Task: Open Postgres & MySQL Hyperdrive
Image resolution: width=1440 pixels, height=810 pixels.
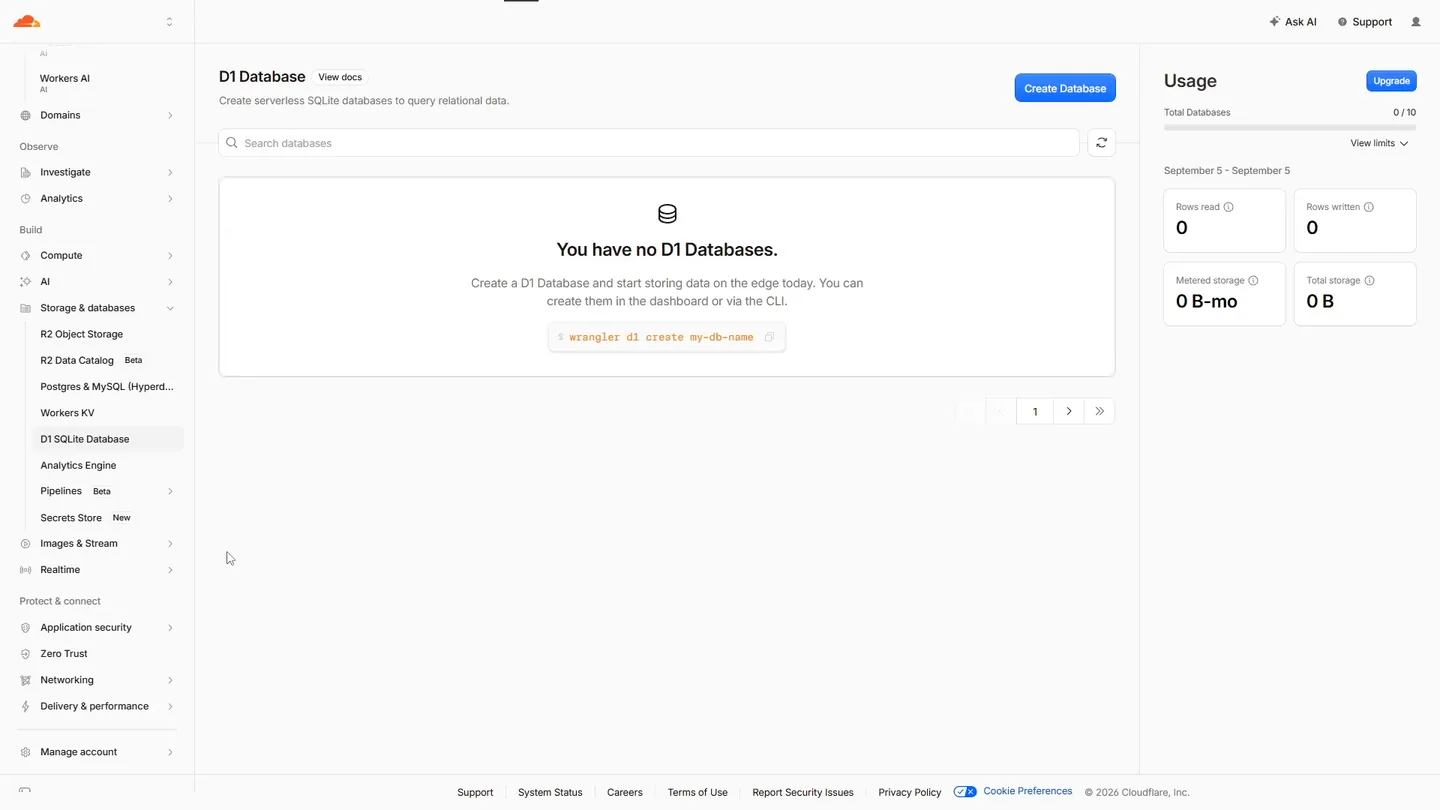Action: [x=108, y=387]
